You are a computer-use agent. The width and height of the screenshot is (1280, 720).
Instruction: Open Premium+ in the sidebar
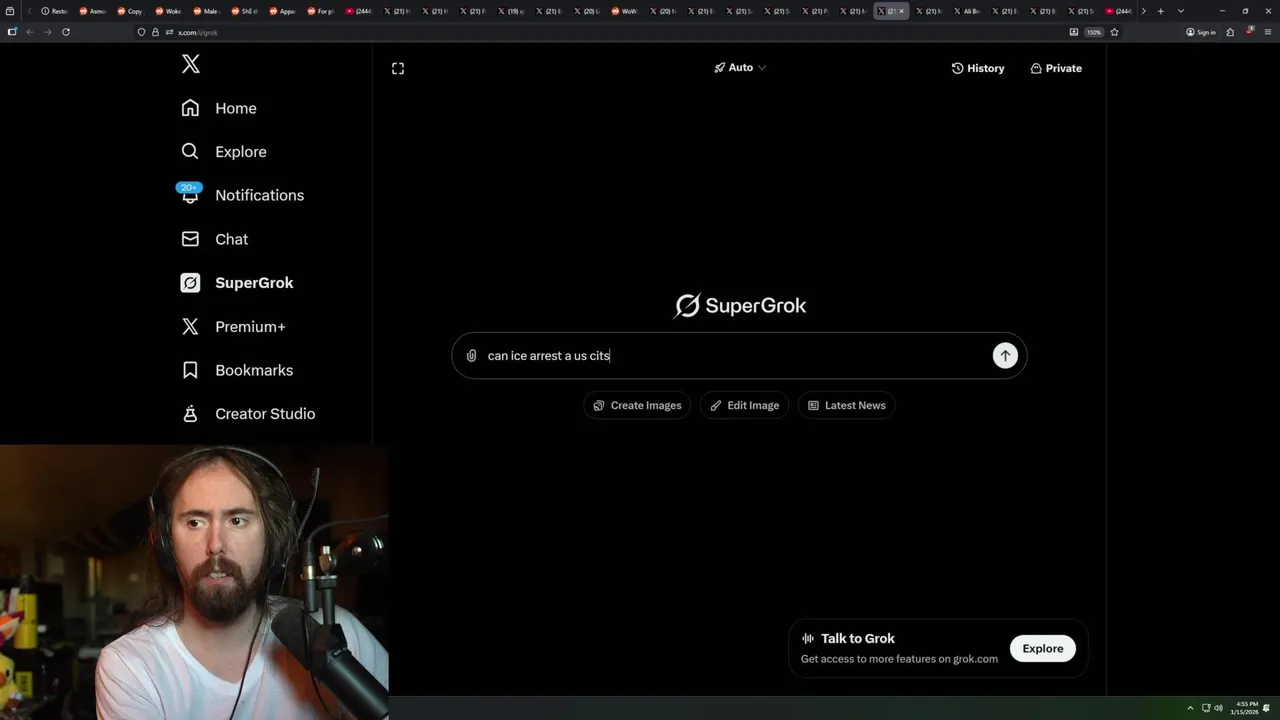[233, 326]
